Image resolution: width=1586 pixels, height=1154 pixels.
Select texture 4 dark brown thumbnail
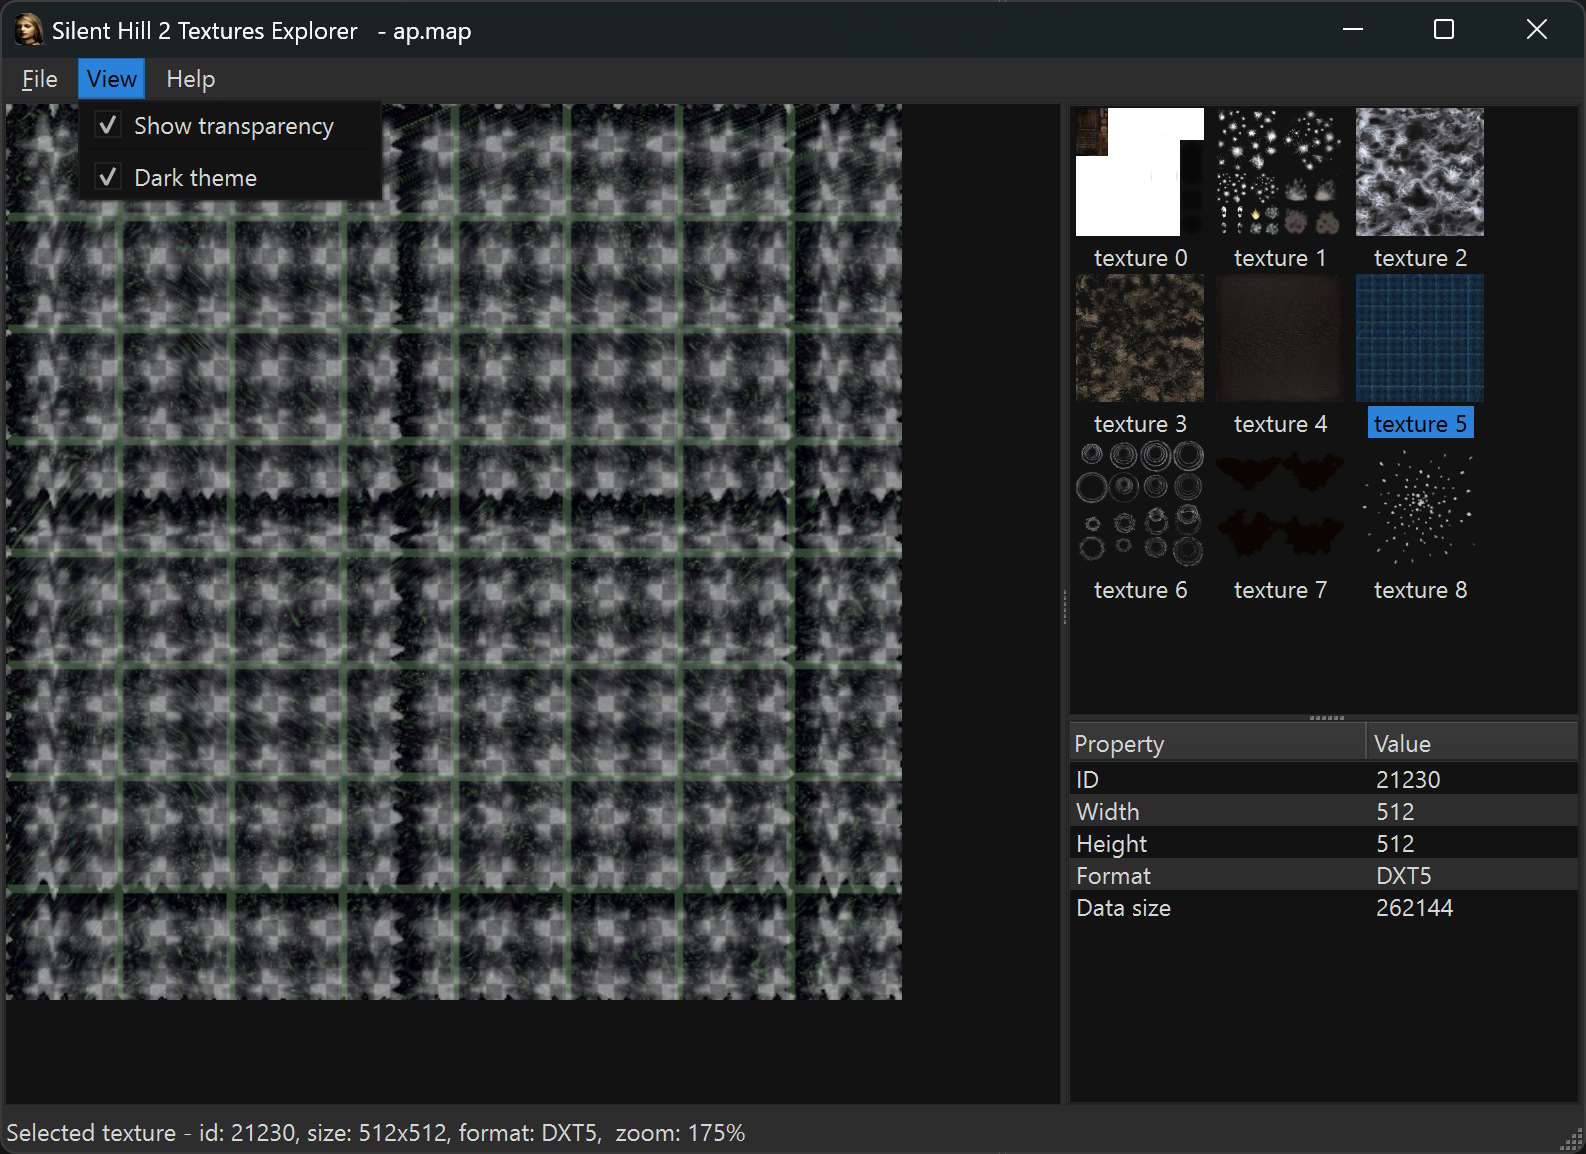tap(1280, 338)
